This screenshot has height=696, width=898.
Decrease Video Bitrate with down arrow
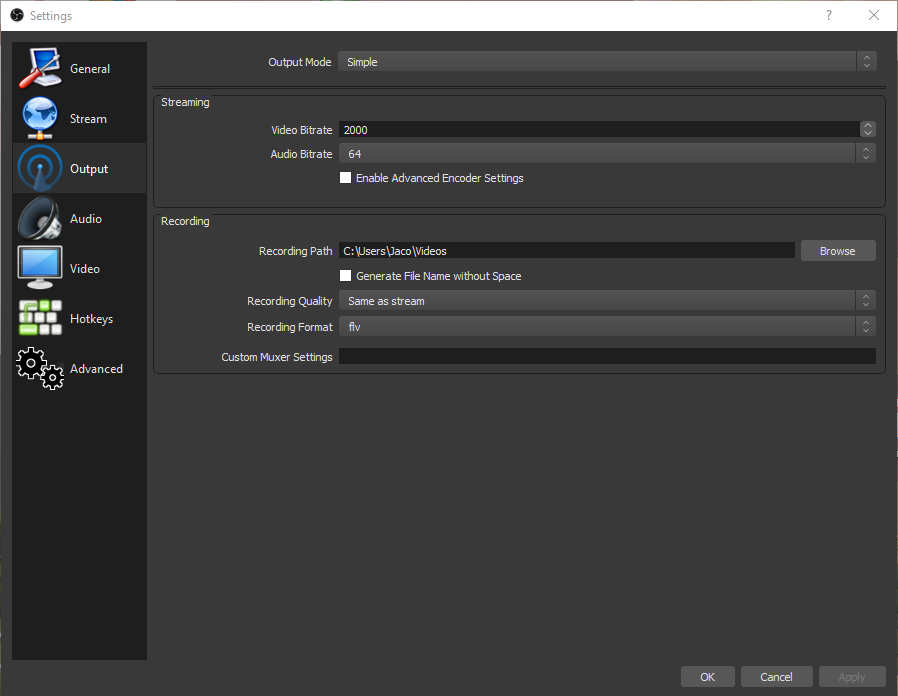click(868, 133)
